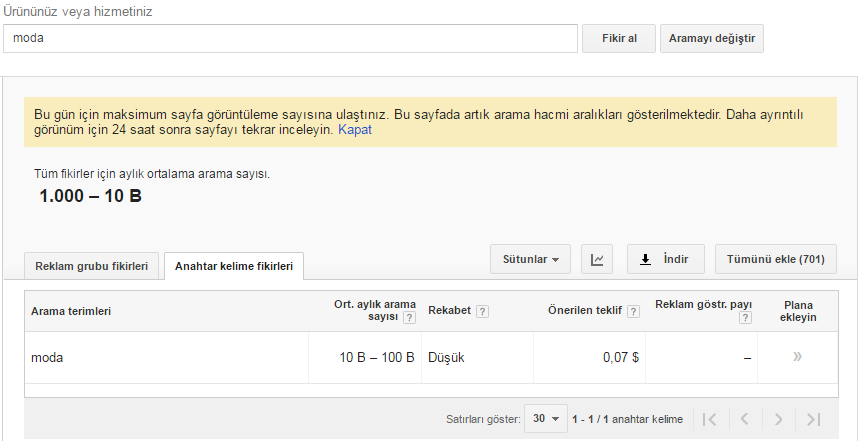
Task: Open help icon beside 'Rekabet' header
Action: click(x=482, y=311)
